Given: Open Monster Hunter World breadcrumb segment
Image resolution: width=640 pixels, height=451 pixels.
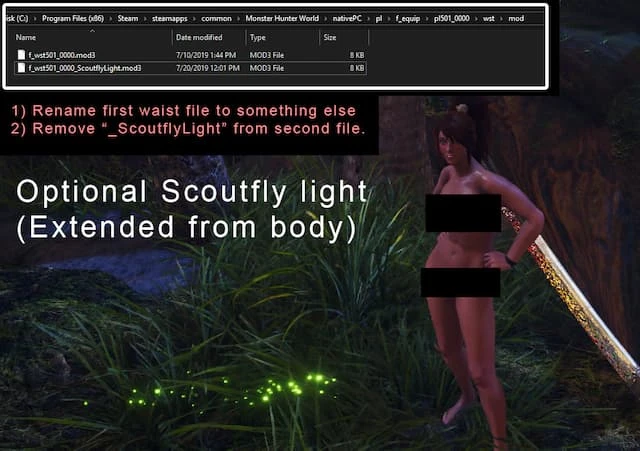Looking at the screenshot, I should 282,18.
